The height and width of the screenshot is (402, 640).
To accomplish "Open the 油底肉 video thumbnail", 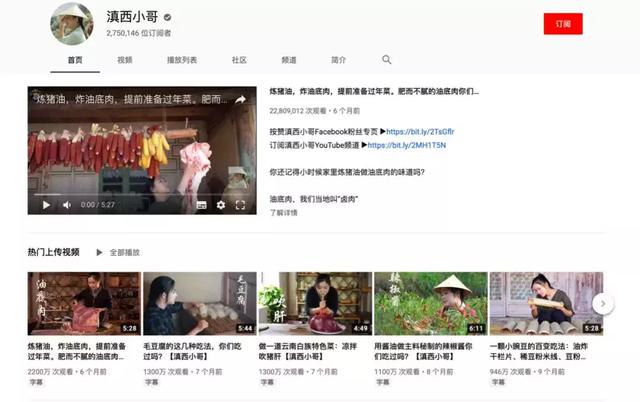I will [x=84, y=304].
